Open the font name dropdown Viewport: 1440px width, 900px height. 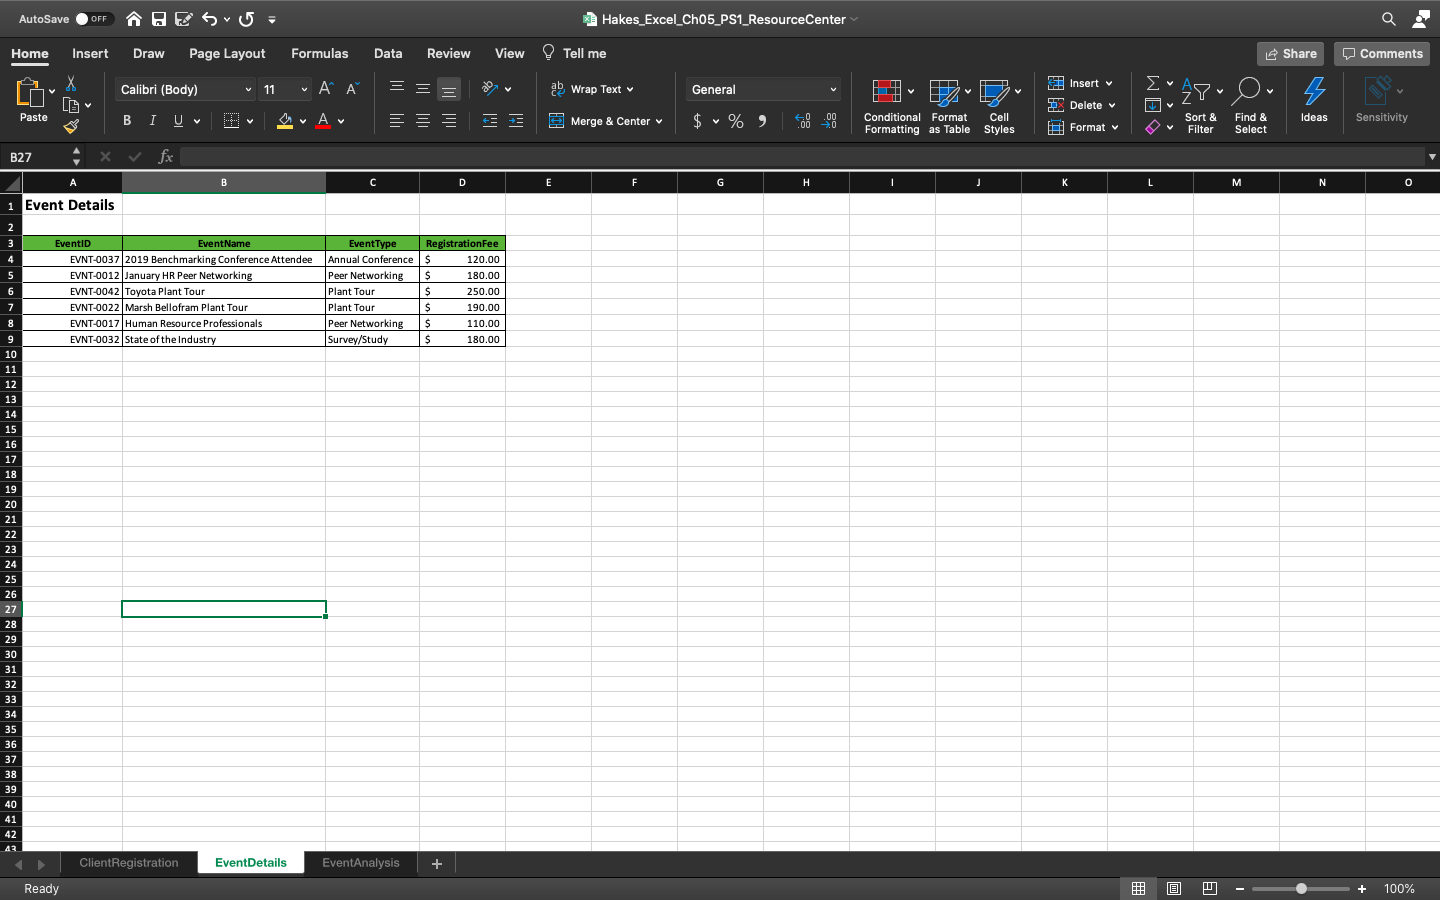[x=247, y=89]
